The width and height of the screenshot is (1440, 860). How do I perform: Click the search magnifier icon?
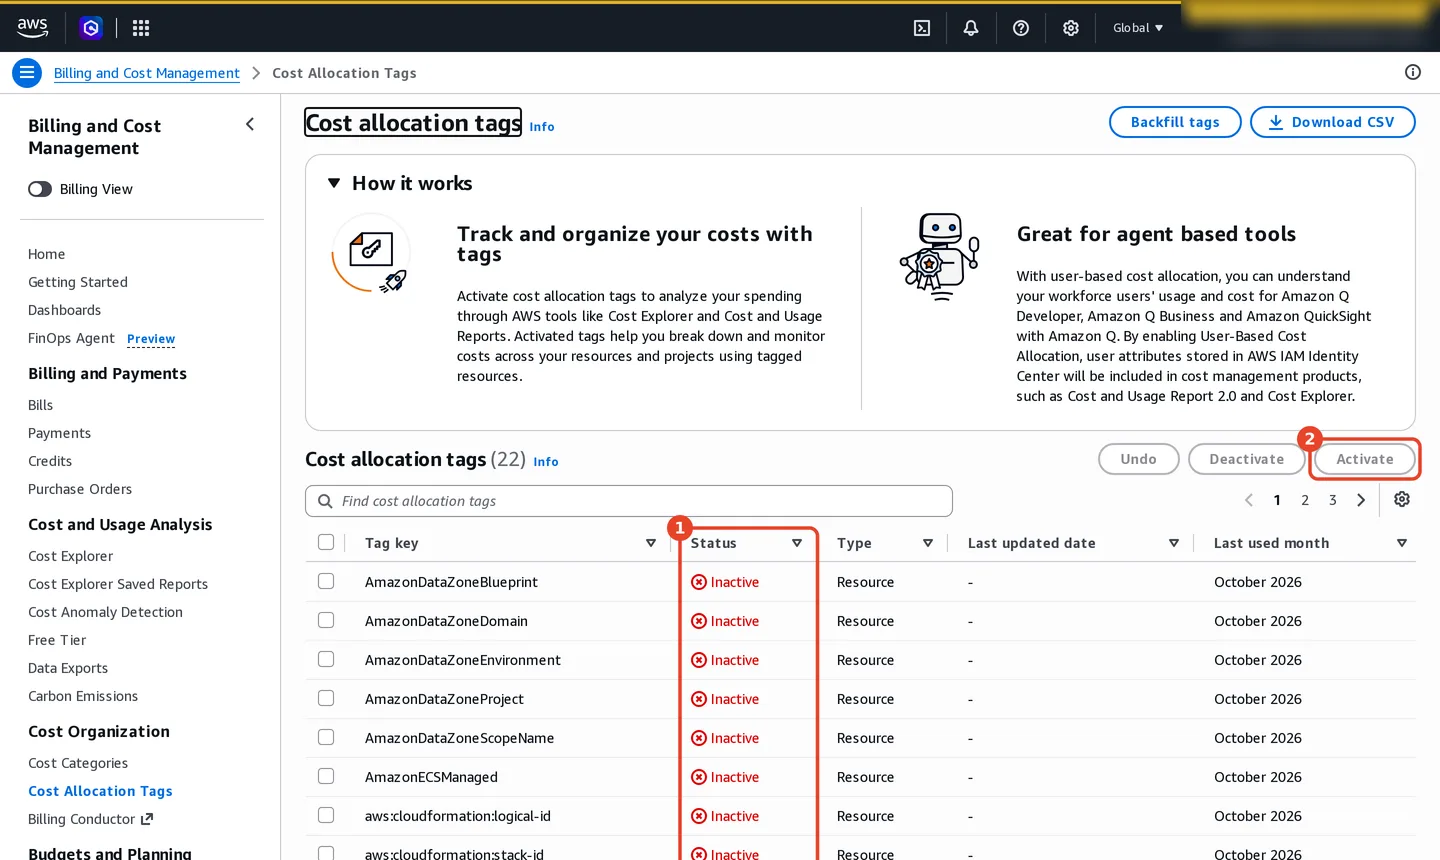point(325,501)
